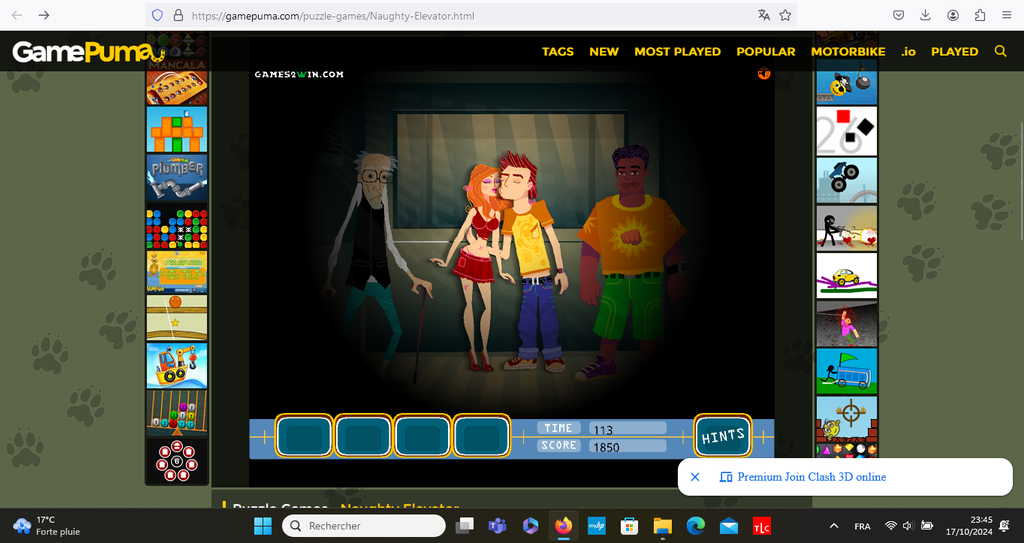Open File Explorer from the taskbar

(662, 526)
